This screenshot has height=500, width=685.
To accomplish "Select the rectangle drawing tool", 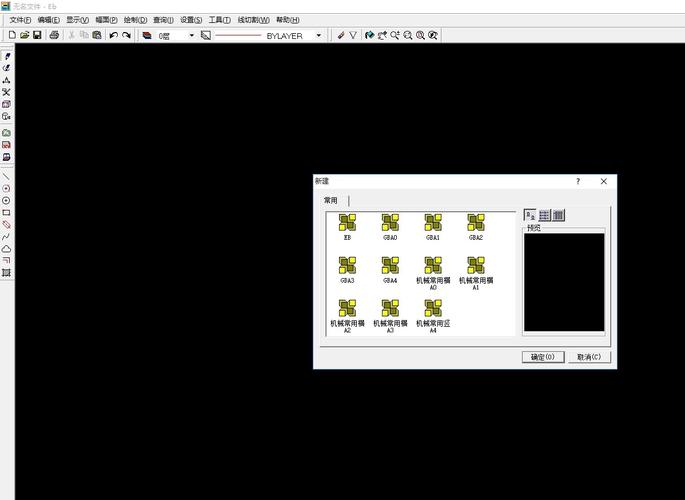I will tap(6, 212).
